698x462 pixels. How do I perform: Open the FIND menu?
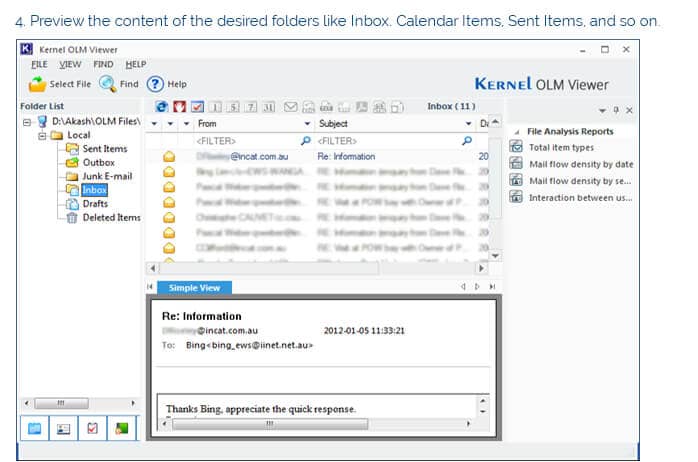tap(103, 65)
